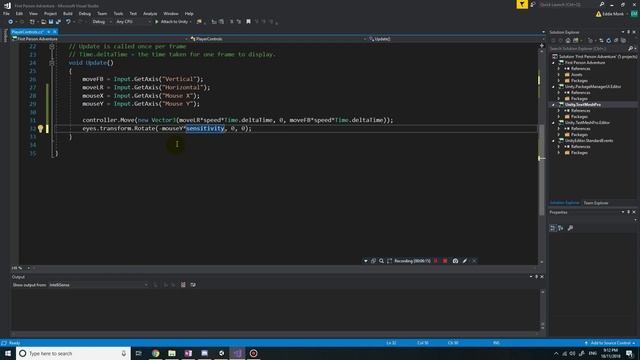Click the red recorder app icon in taskbar

pyautogui.click(x=253, y=353)
